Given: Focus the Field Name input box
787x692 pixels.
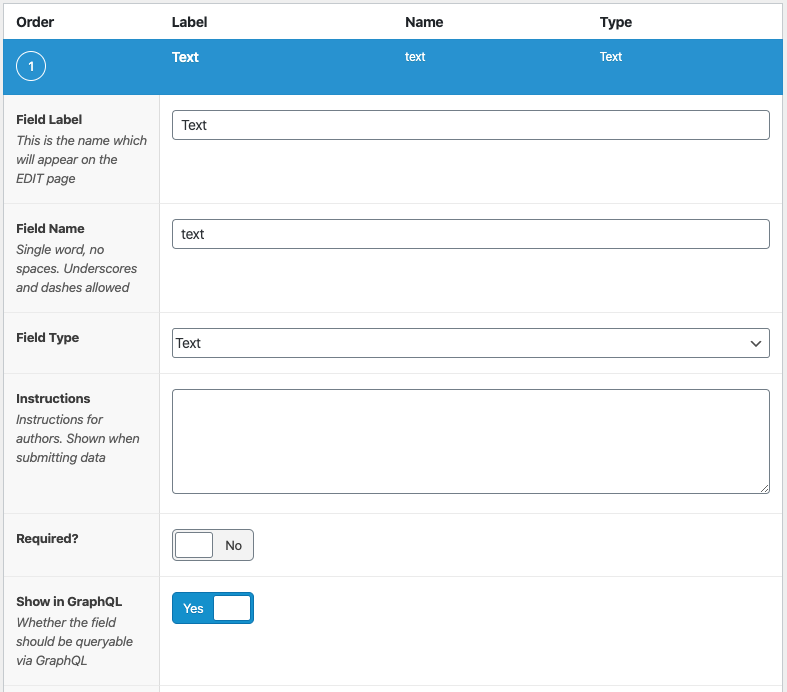Looking at the screenshot, I should (x=470, y=234).
